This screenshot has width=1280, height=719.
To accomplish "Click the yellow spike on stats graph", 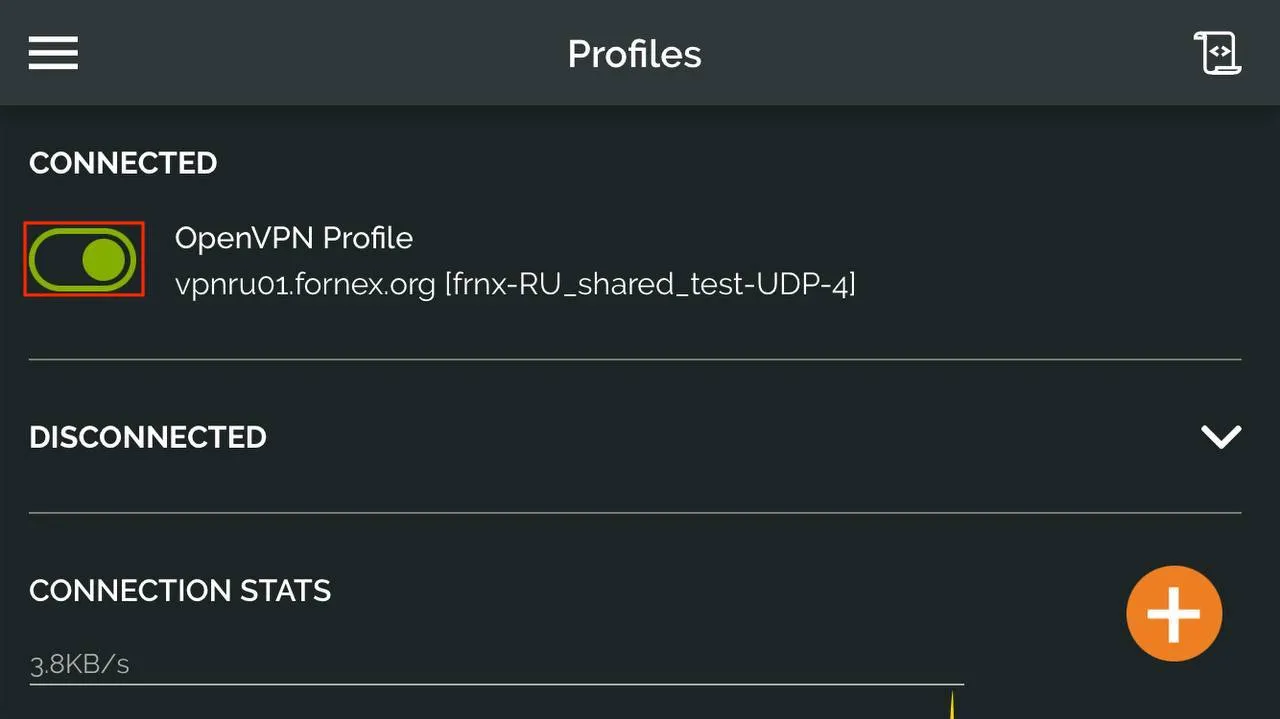I will pos(952,705).
